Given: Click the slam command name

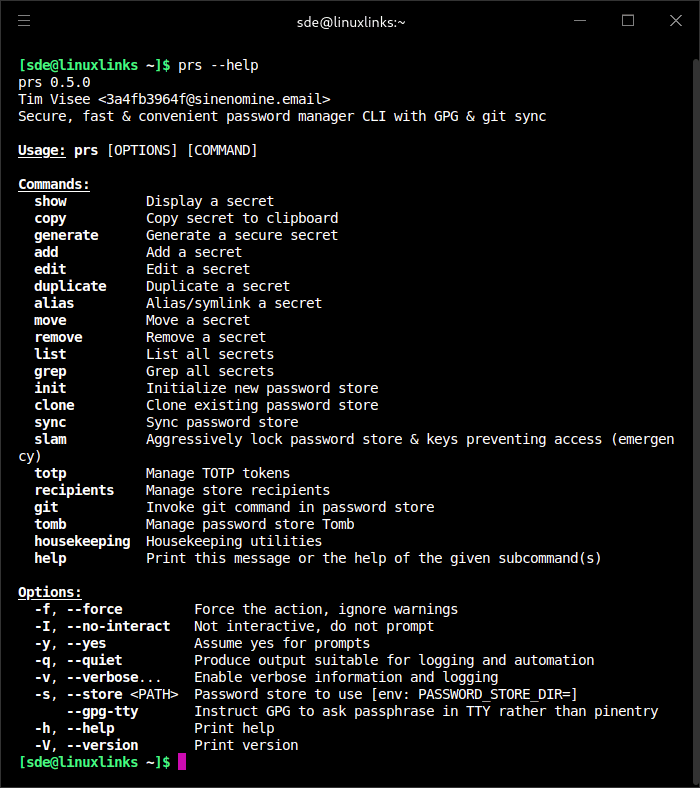Looking at the screenshot, I should tap(50, 439).
